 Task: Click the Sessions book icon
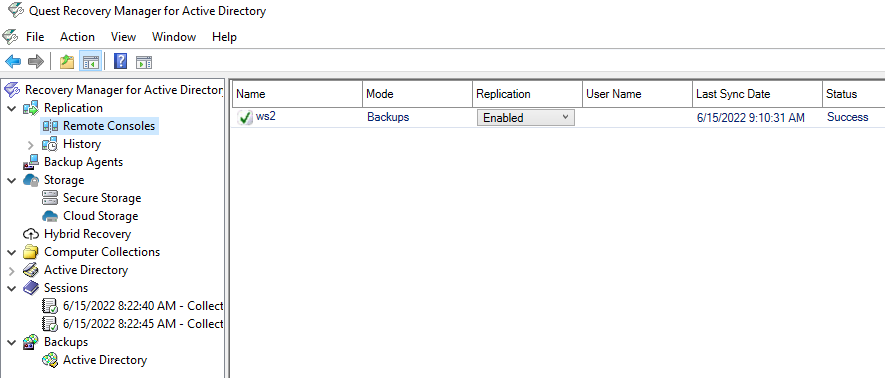pyautogui.click(x=31, y=288)
